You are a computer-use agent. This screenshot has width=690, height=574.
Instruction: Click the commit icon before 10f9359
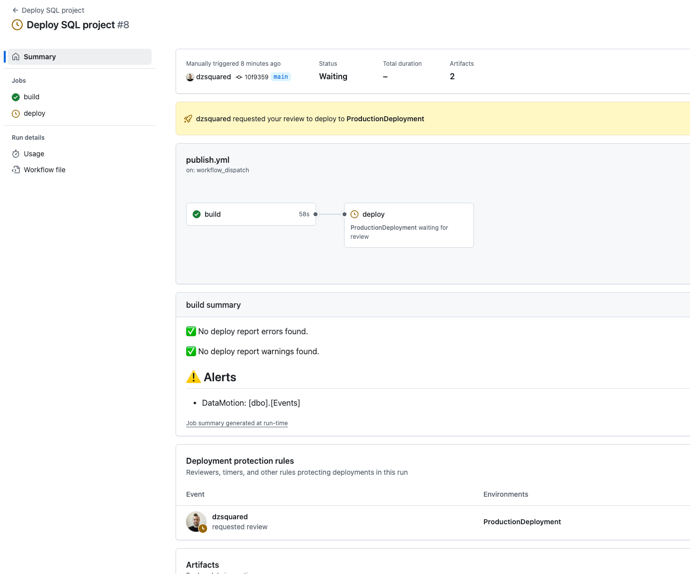pyautogui.click(x=239, y=77)
